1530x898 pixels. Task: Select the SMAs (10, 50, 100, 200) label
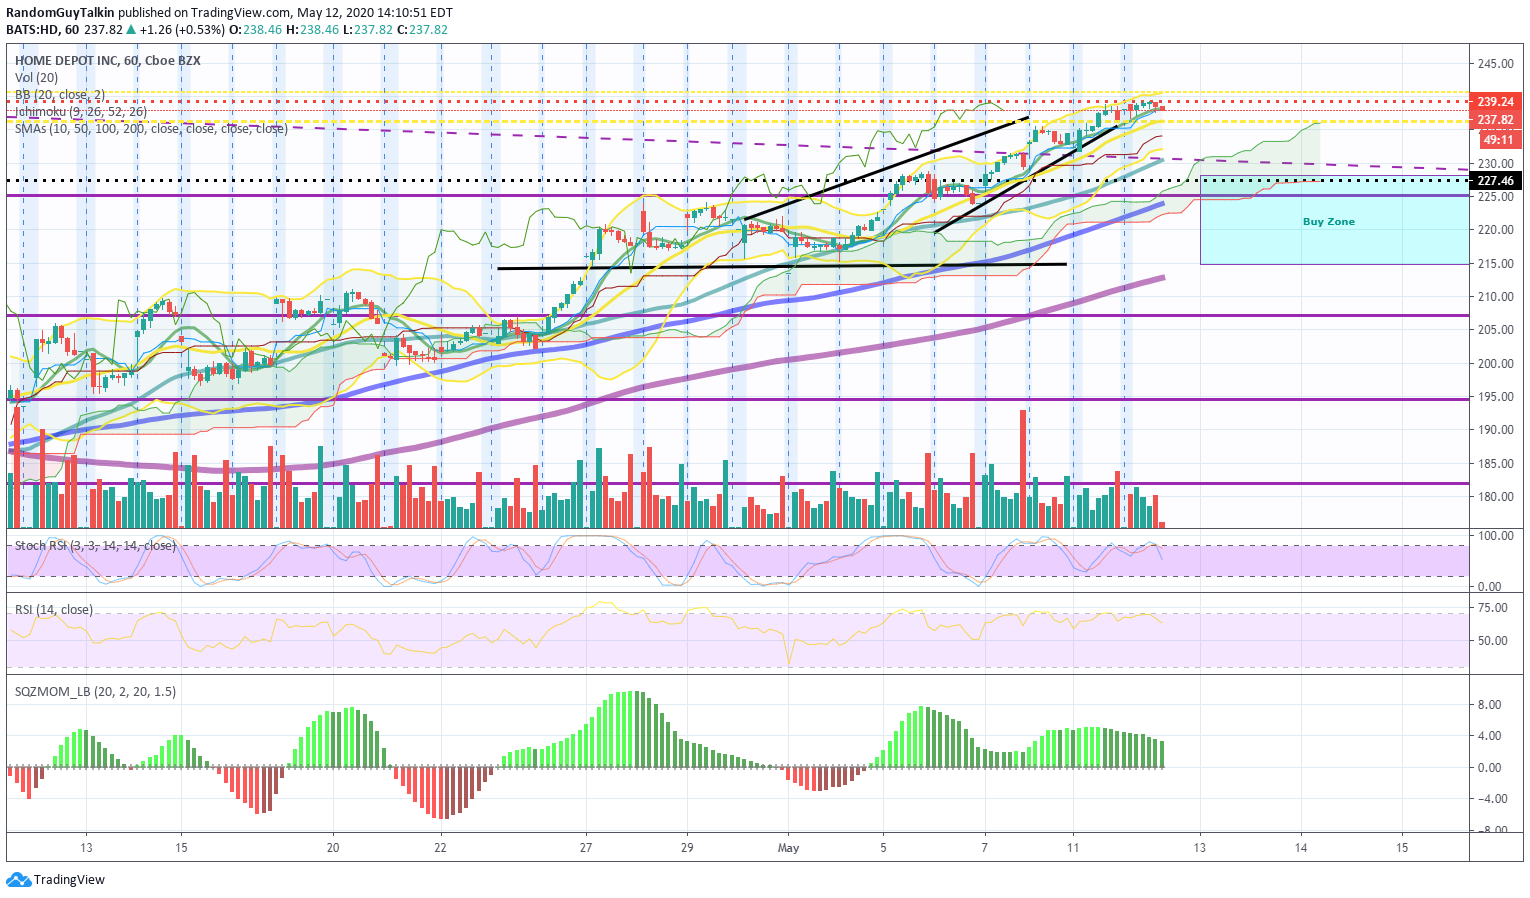tap(151, 129)
